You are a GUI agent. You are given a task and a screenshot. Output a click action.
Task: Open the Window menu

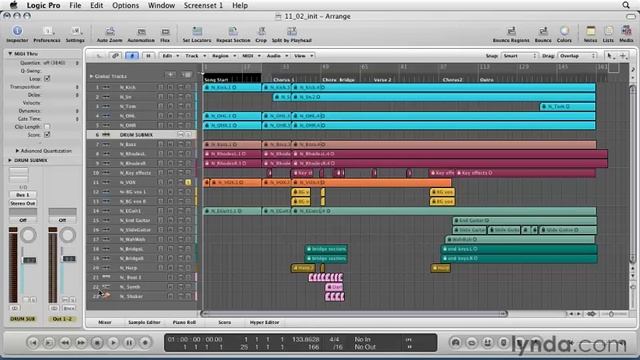161,5
